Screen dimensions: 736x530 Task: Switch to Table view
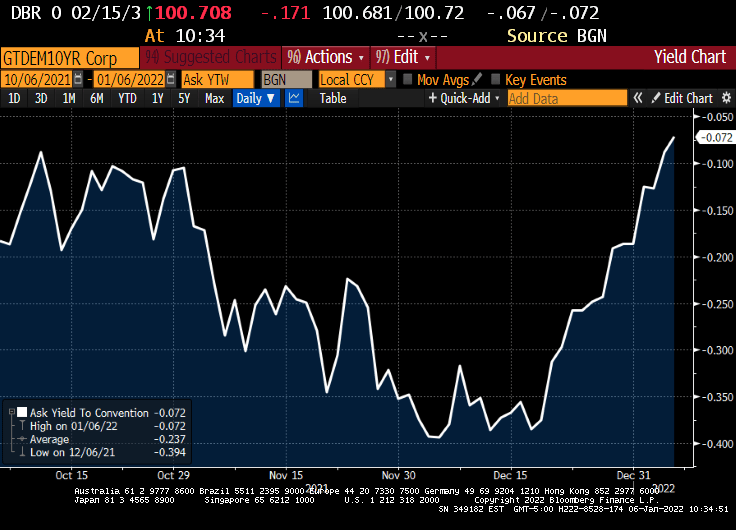(x=333, y=98)
